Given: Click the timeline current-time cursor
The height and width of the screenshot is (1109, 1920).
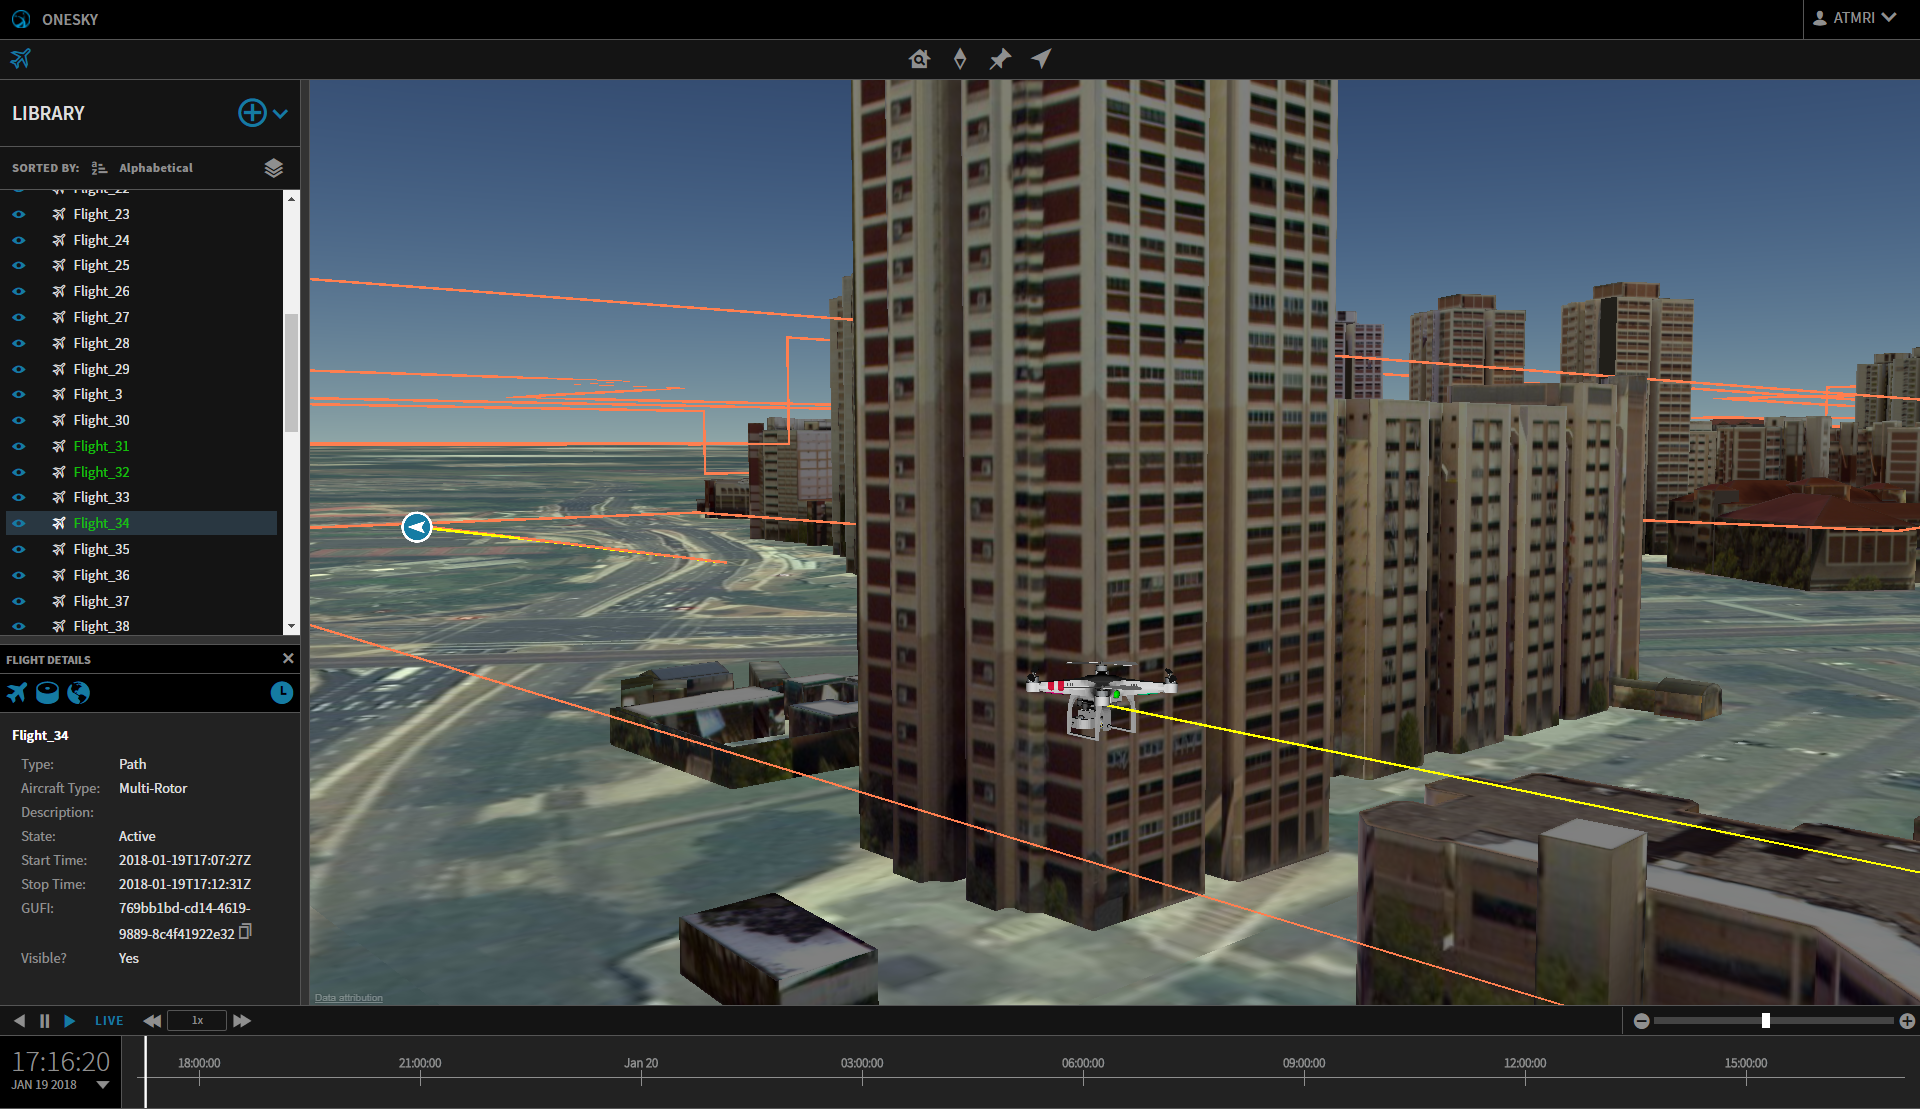Looking at the screenshot, I should tap(145, 1072).
